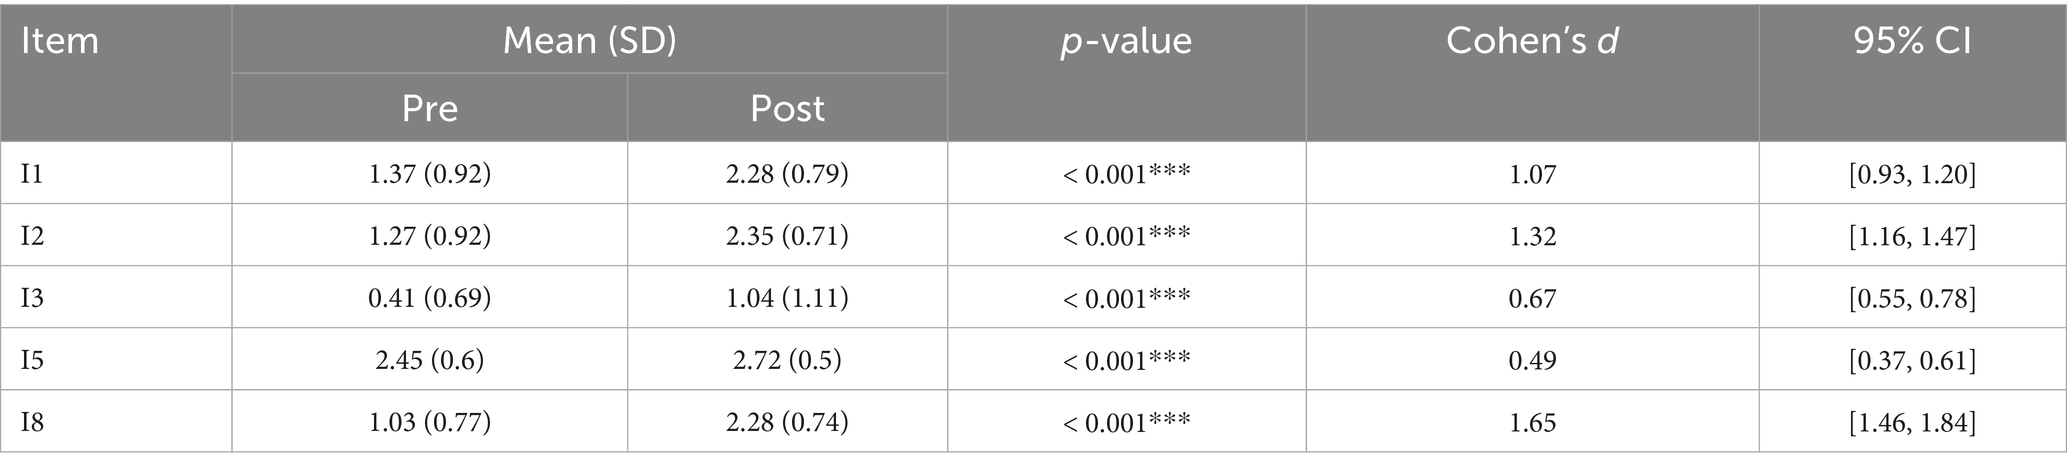Click the Pre value 1.37 (0.92)
Image resolution: width=2067 pixels, height=470 pixels.
429,174
